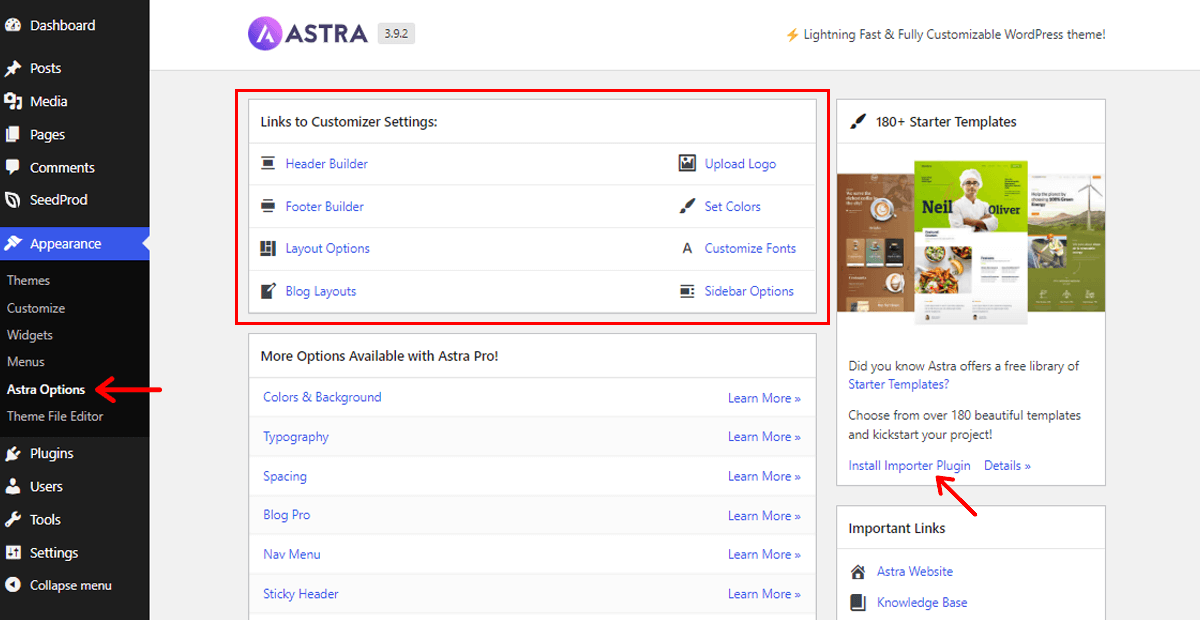Open the Header Builder link

tap(327, 164)
